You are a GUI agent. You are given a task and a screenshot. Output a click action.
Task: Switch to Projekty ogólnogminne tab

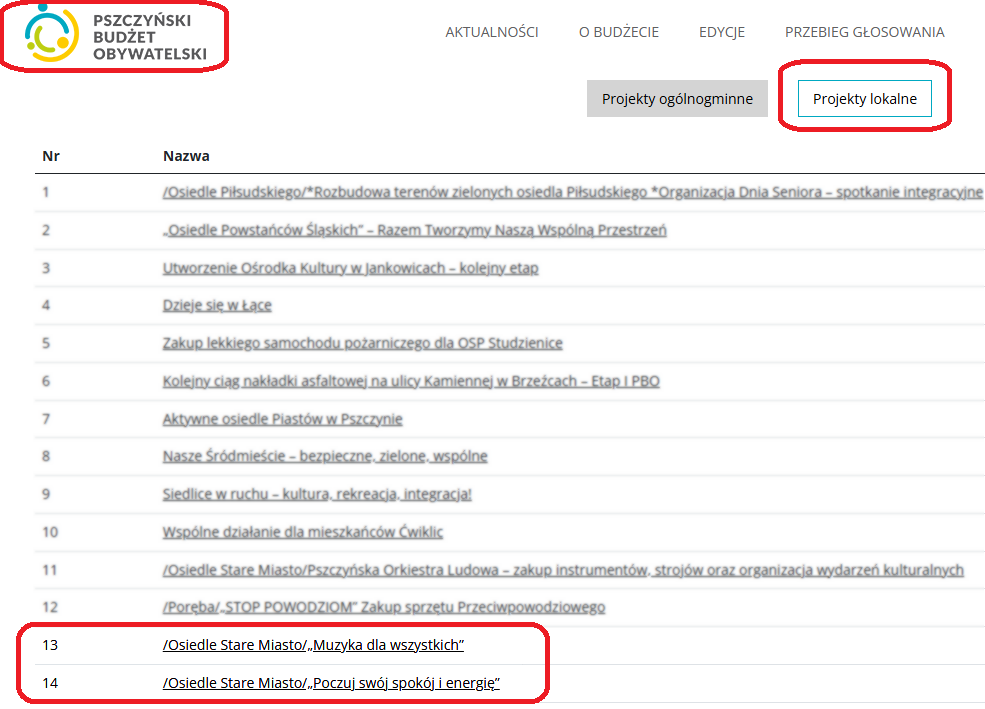[x=677, y=99]
